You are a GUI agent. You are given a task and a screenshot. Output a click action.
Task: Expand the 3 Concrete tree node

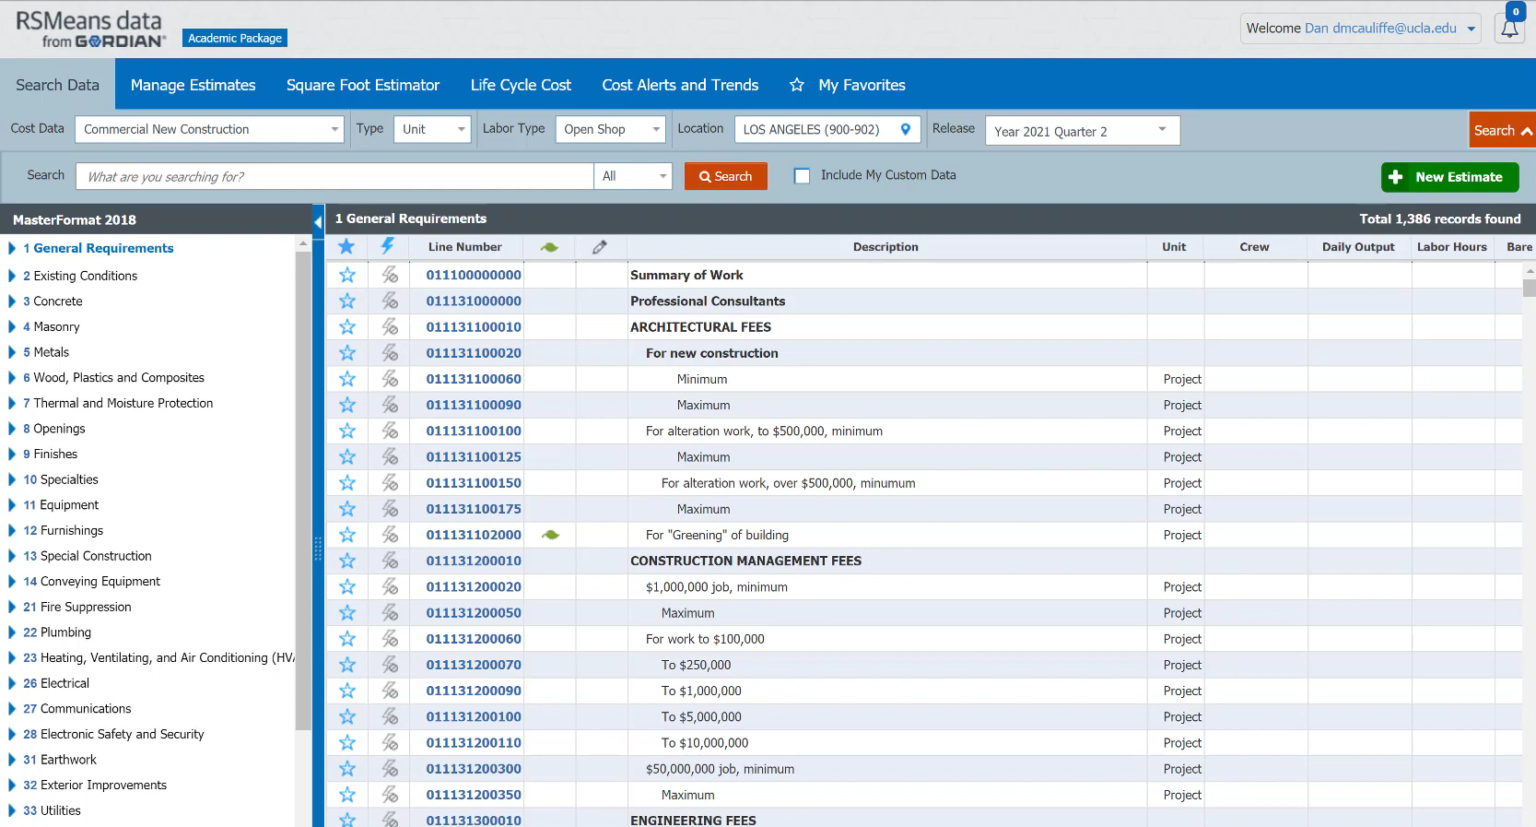point(12,301)
